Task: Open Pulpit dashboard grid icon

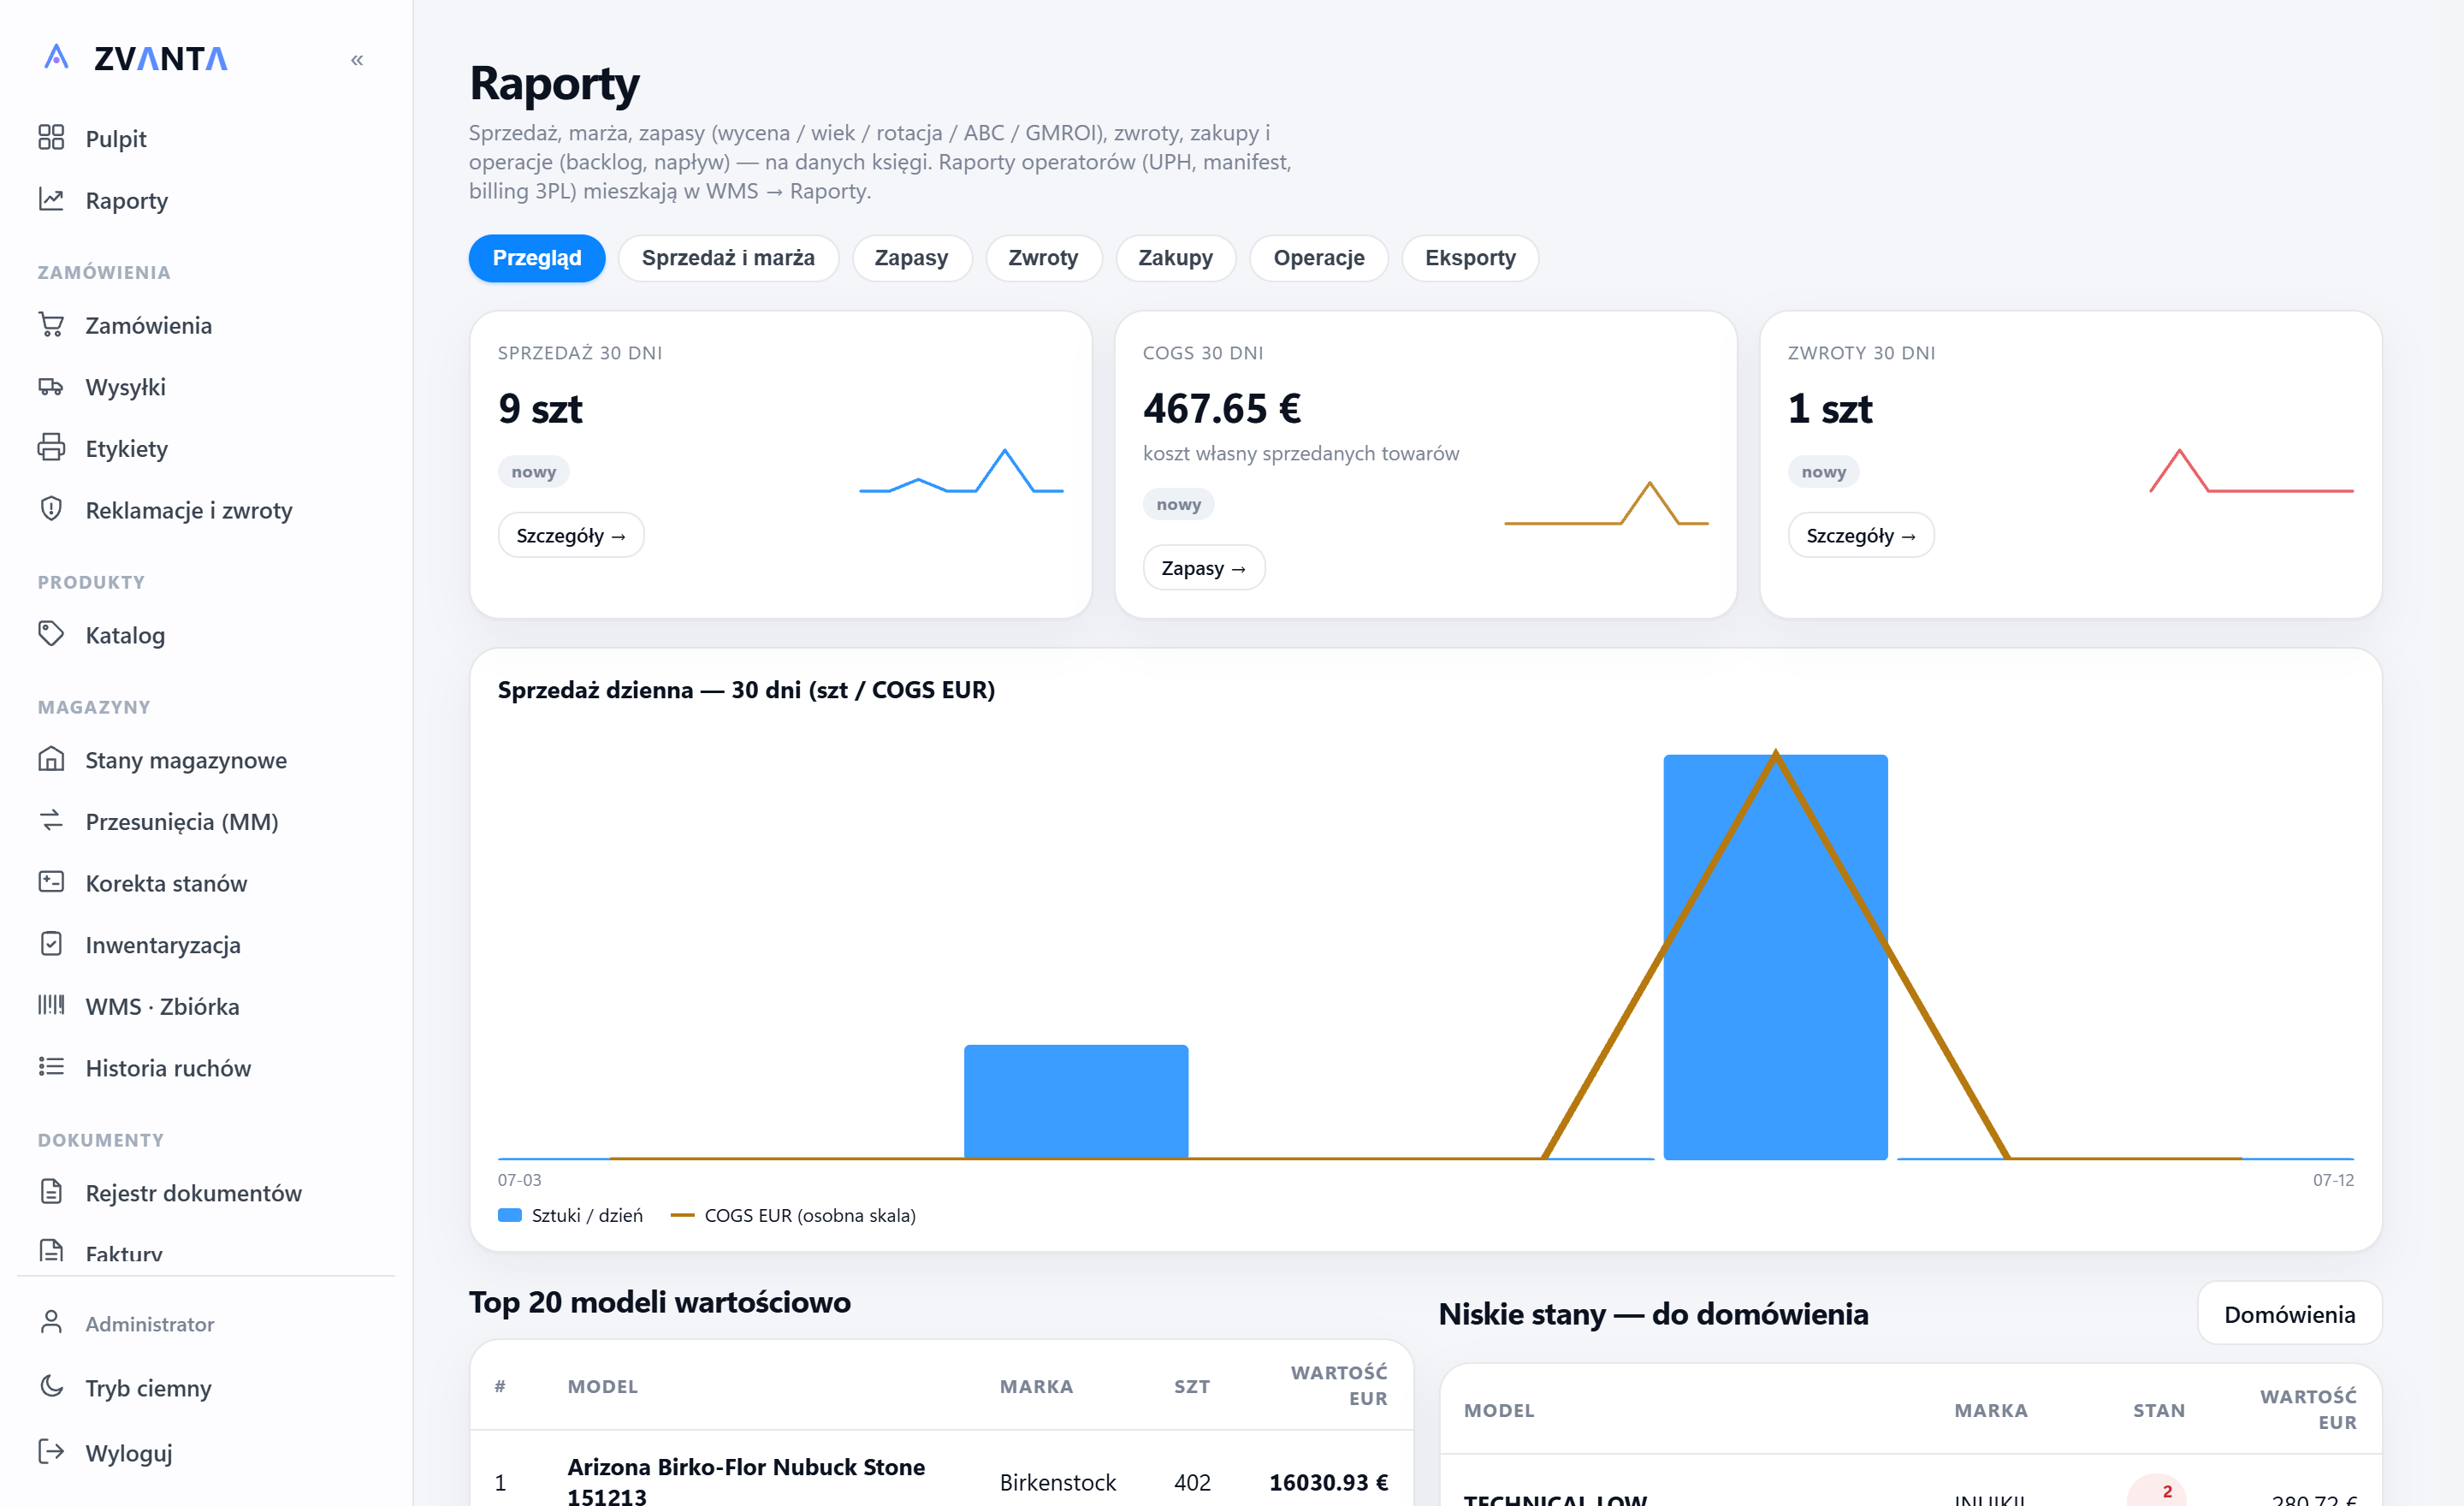Action: coord(51,138)
